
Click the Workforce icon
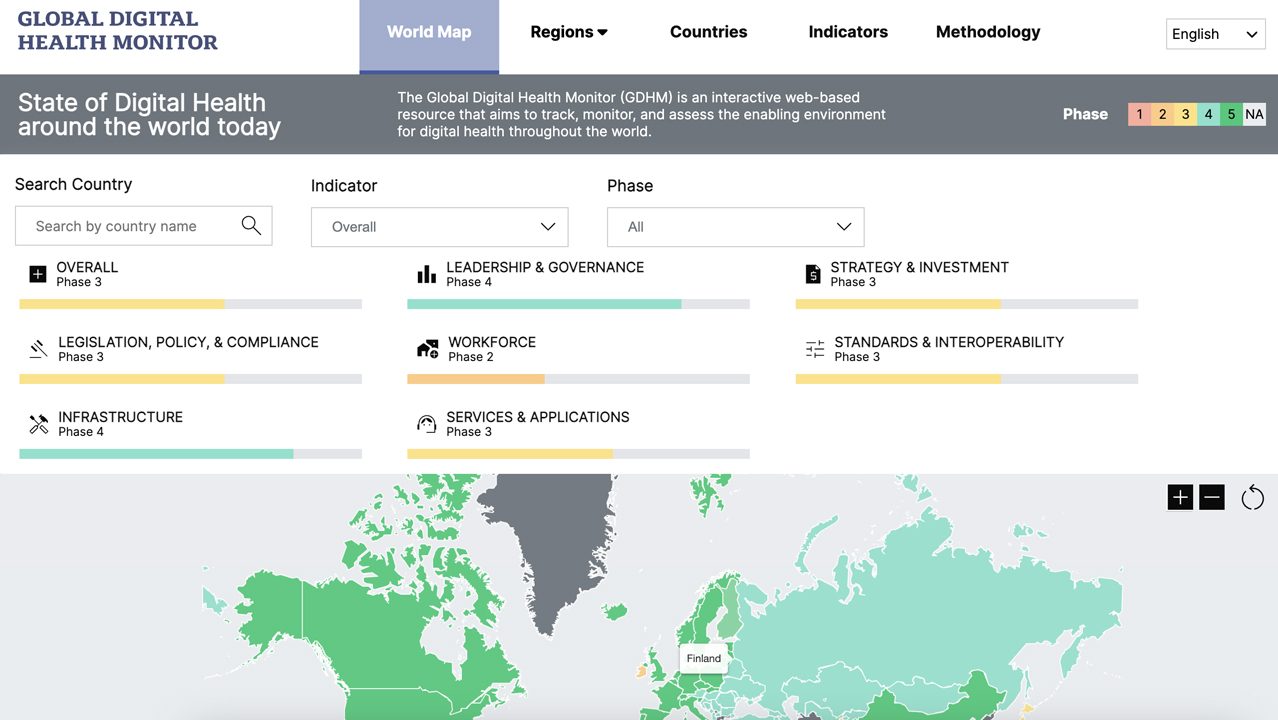(427, 349)
